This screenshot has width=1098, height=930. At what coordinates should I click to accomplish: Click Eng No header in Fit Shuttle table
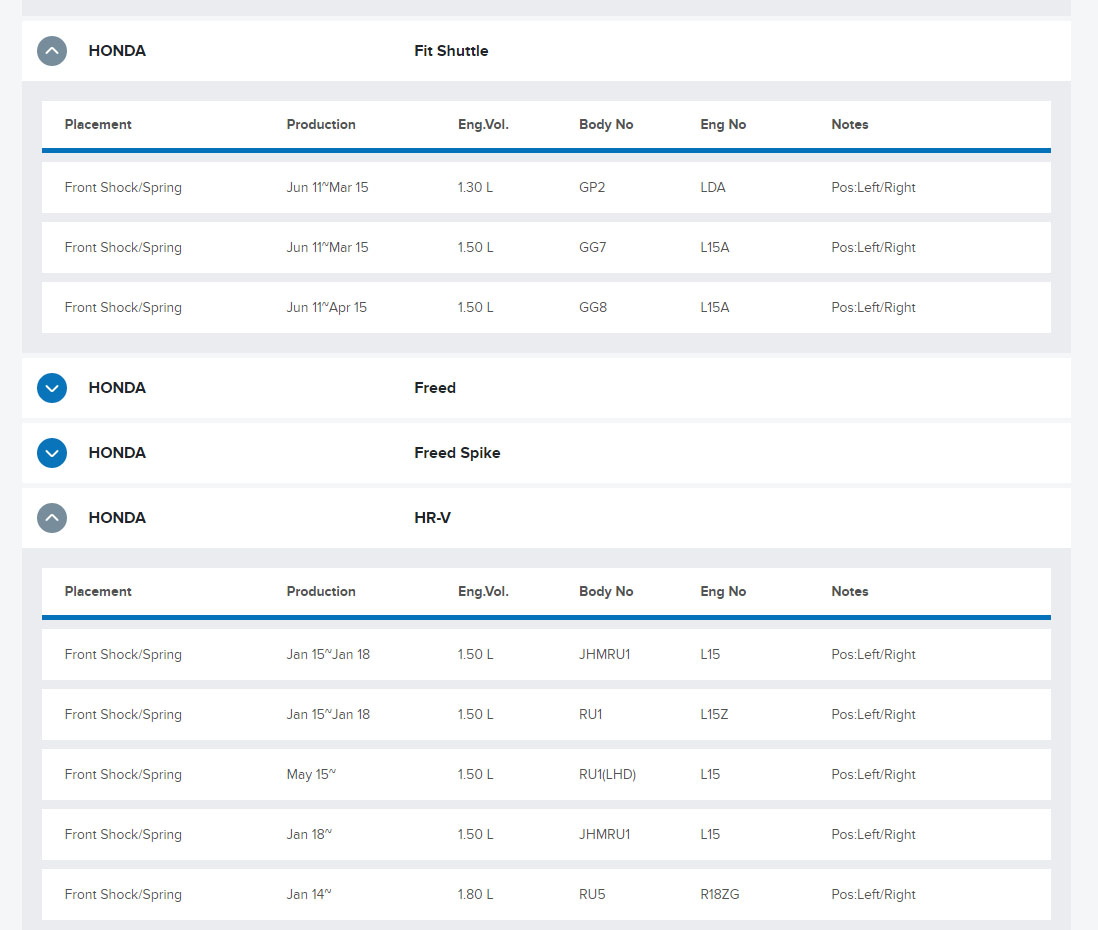click(x=723, y=125)
